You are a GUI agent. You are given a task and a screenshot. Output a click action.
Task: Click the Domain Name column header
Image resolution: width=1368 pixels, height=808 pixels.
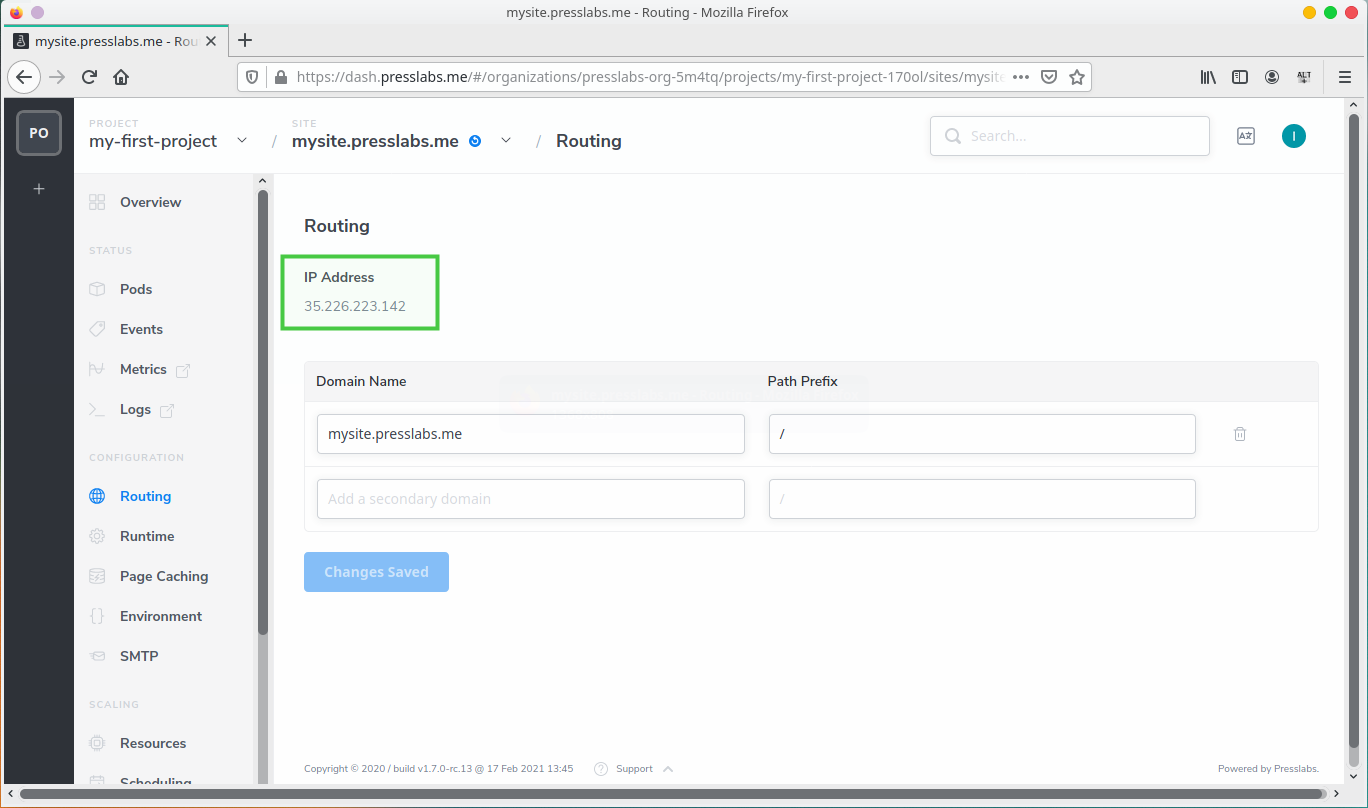[361, 381]
